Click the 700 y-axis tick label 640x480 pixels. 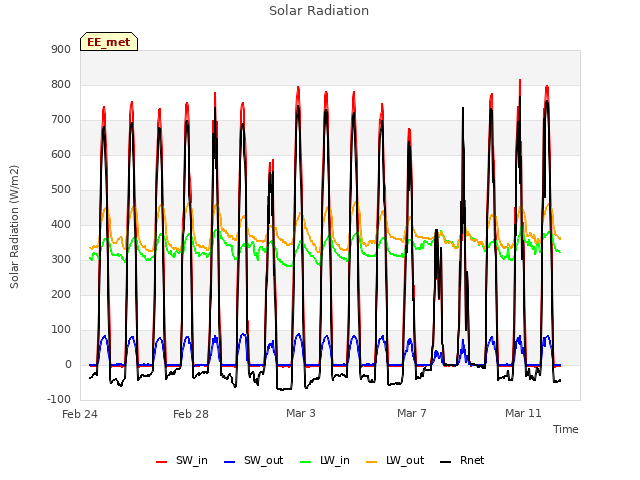tap(61, 120)
